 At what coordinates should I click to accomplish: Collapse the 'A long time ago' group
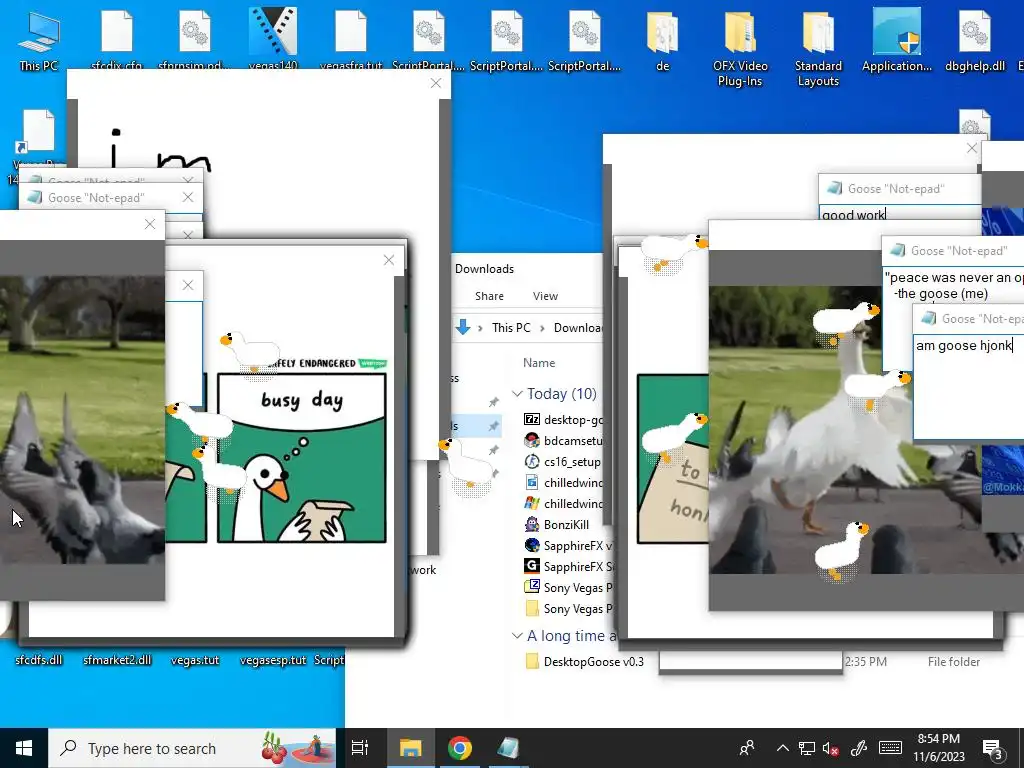[517, 635]
